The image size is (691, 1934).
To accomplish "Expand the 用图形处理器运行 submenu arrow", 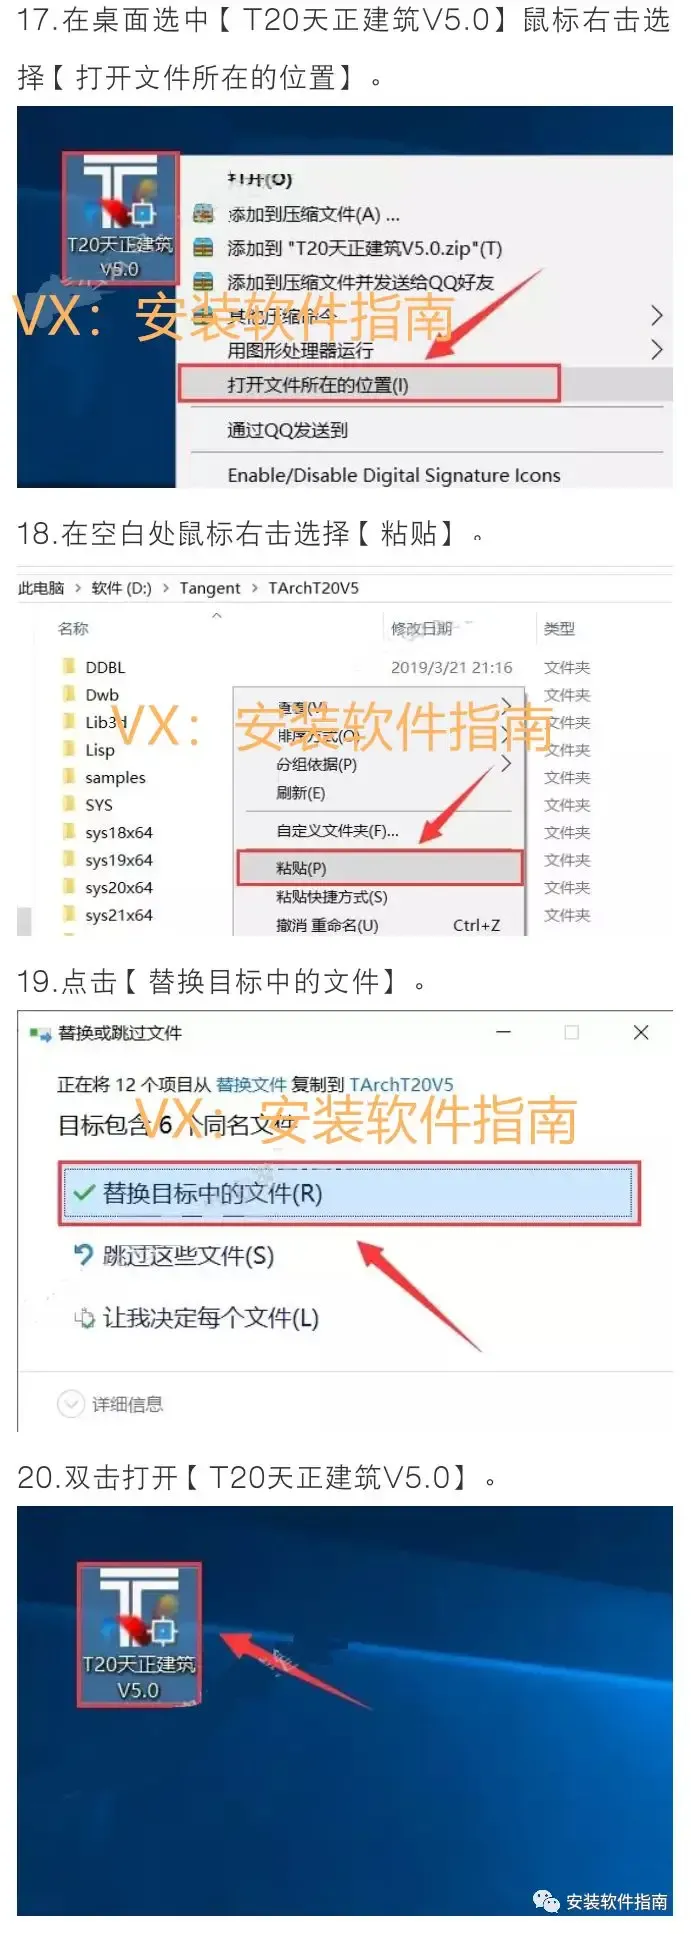I will pyautogui.click(x=657, y=349).
